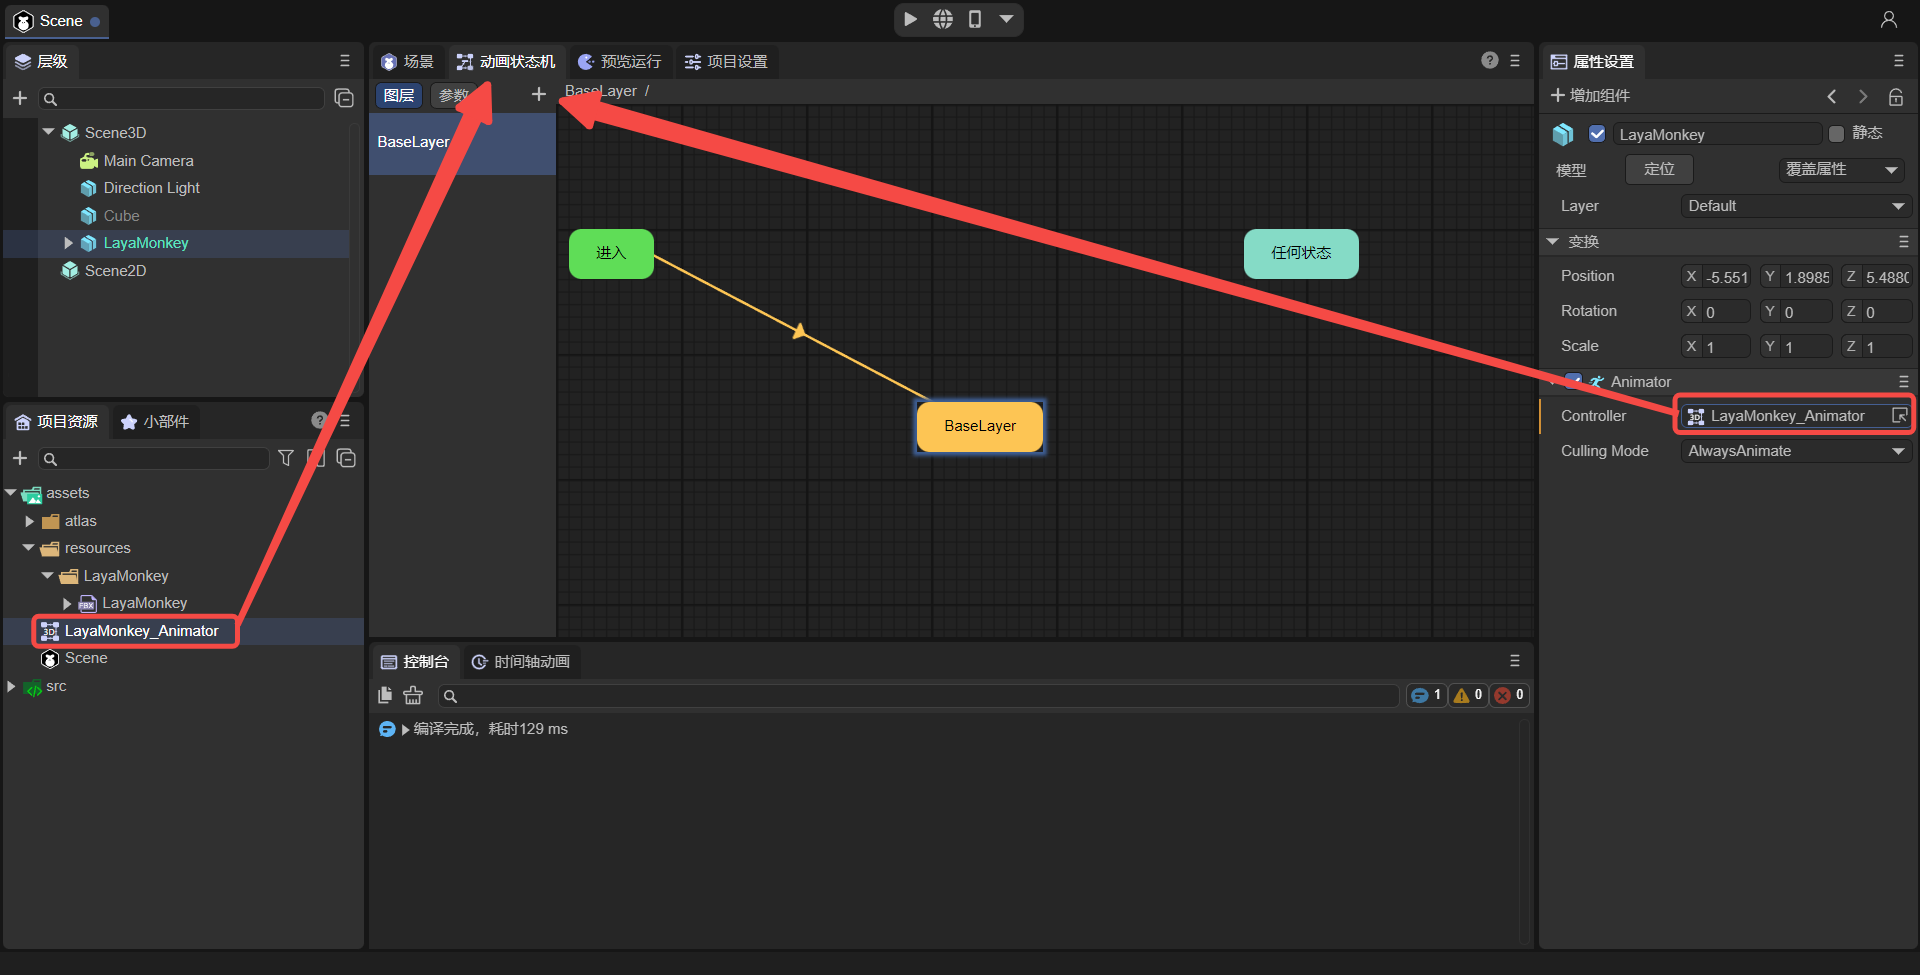Toggle the Animator component checkbox
The width and height of the screenshot is (1920, 975).
pyautogui.click(x=1574, y=381)
